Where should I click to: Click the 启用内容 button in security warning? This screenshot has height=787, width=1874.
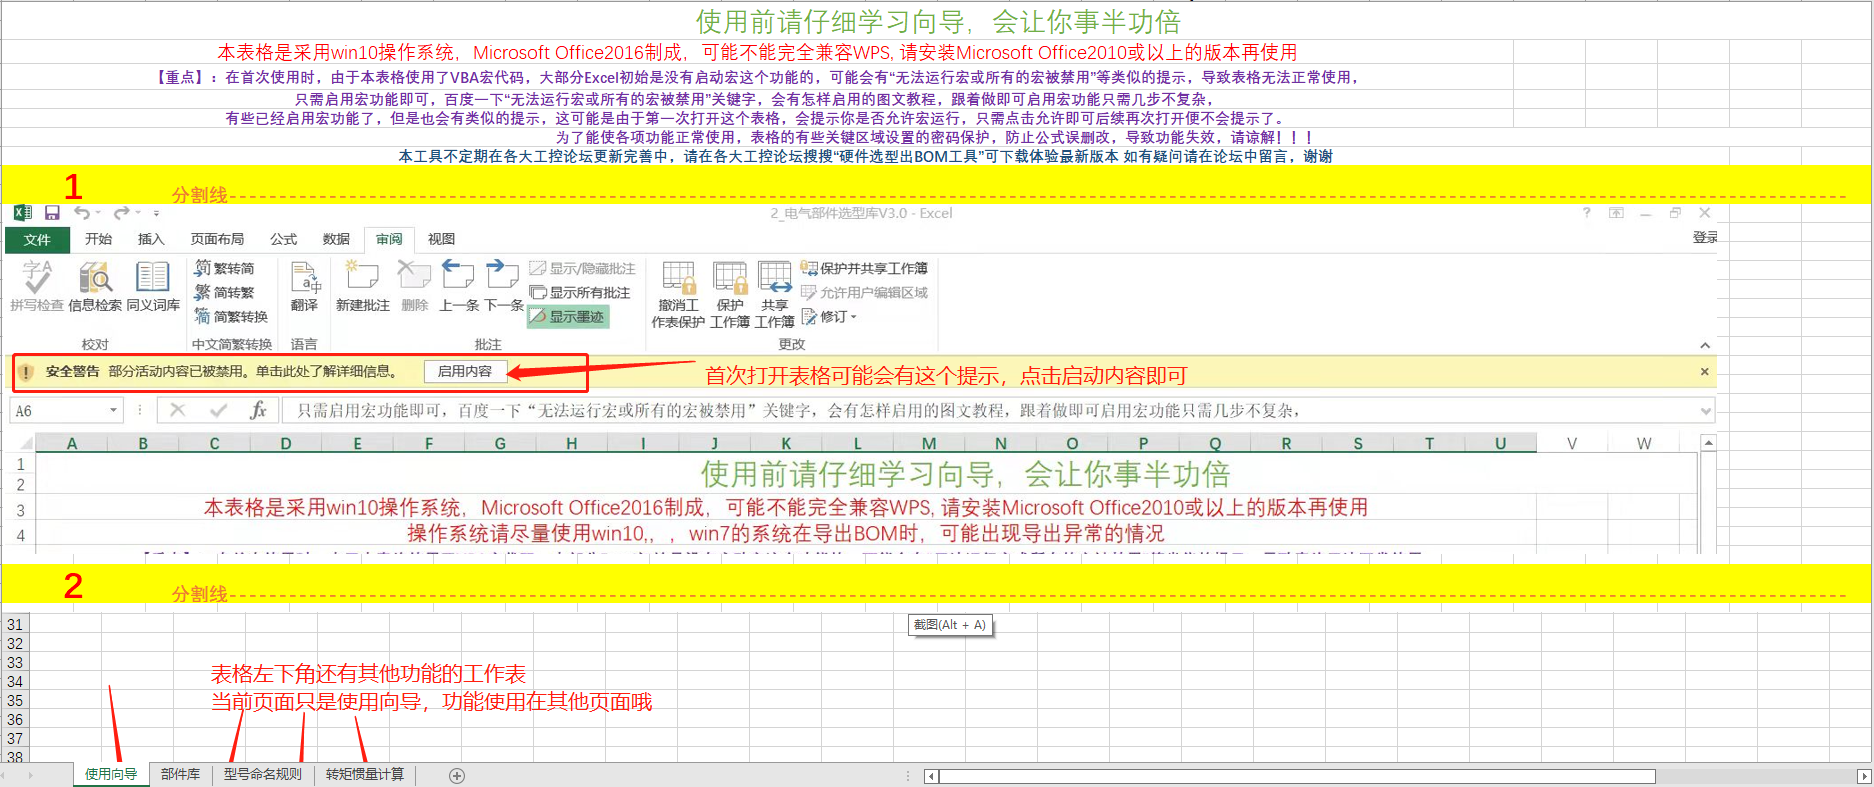coord(465,371)
